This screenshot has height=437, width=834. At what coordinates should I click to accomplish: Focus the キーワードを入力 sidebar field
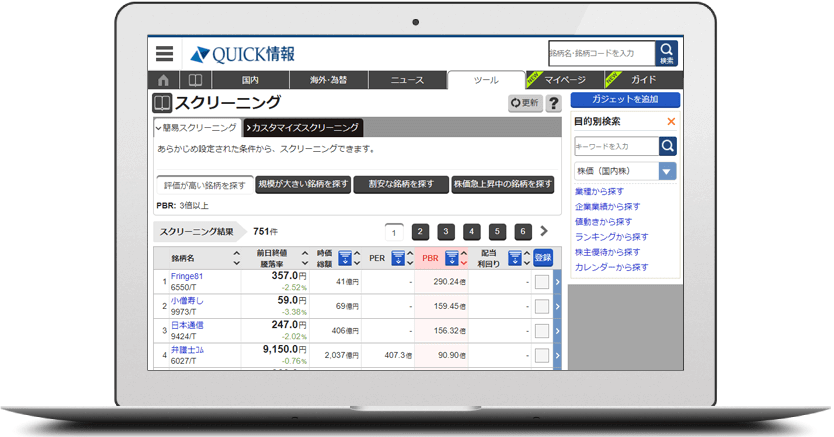click(x=616, y=146)
